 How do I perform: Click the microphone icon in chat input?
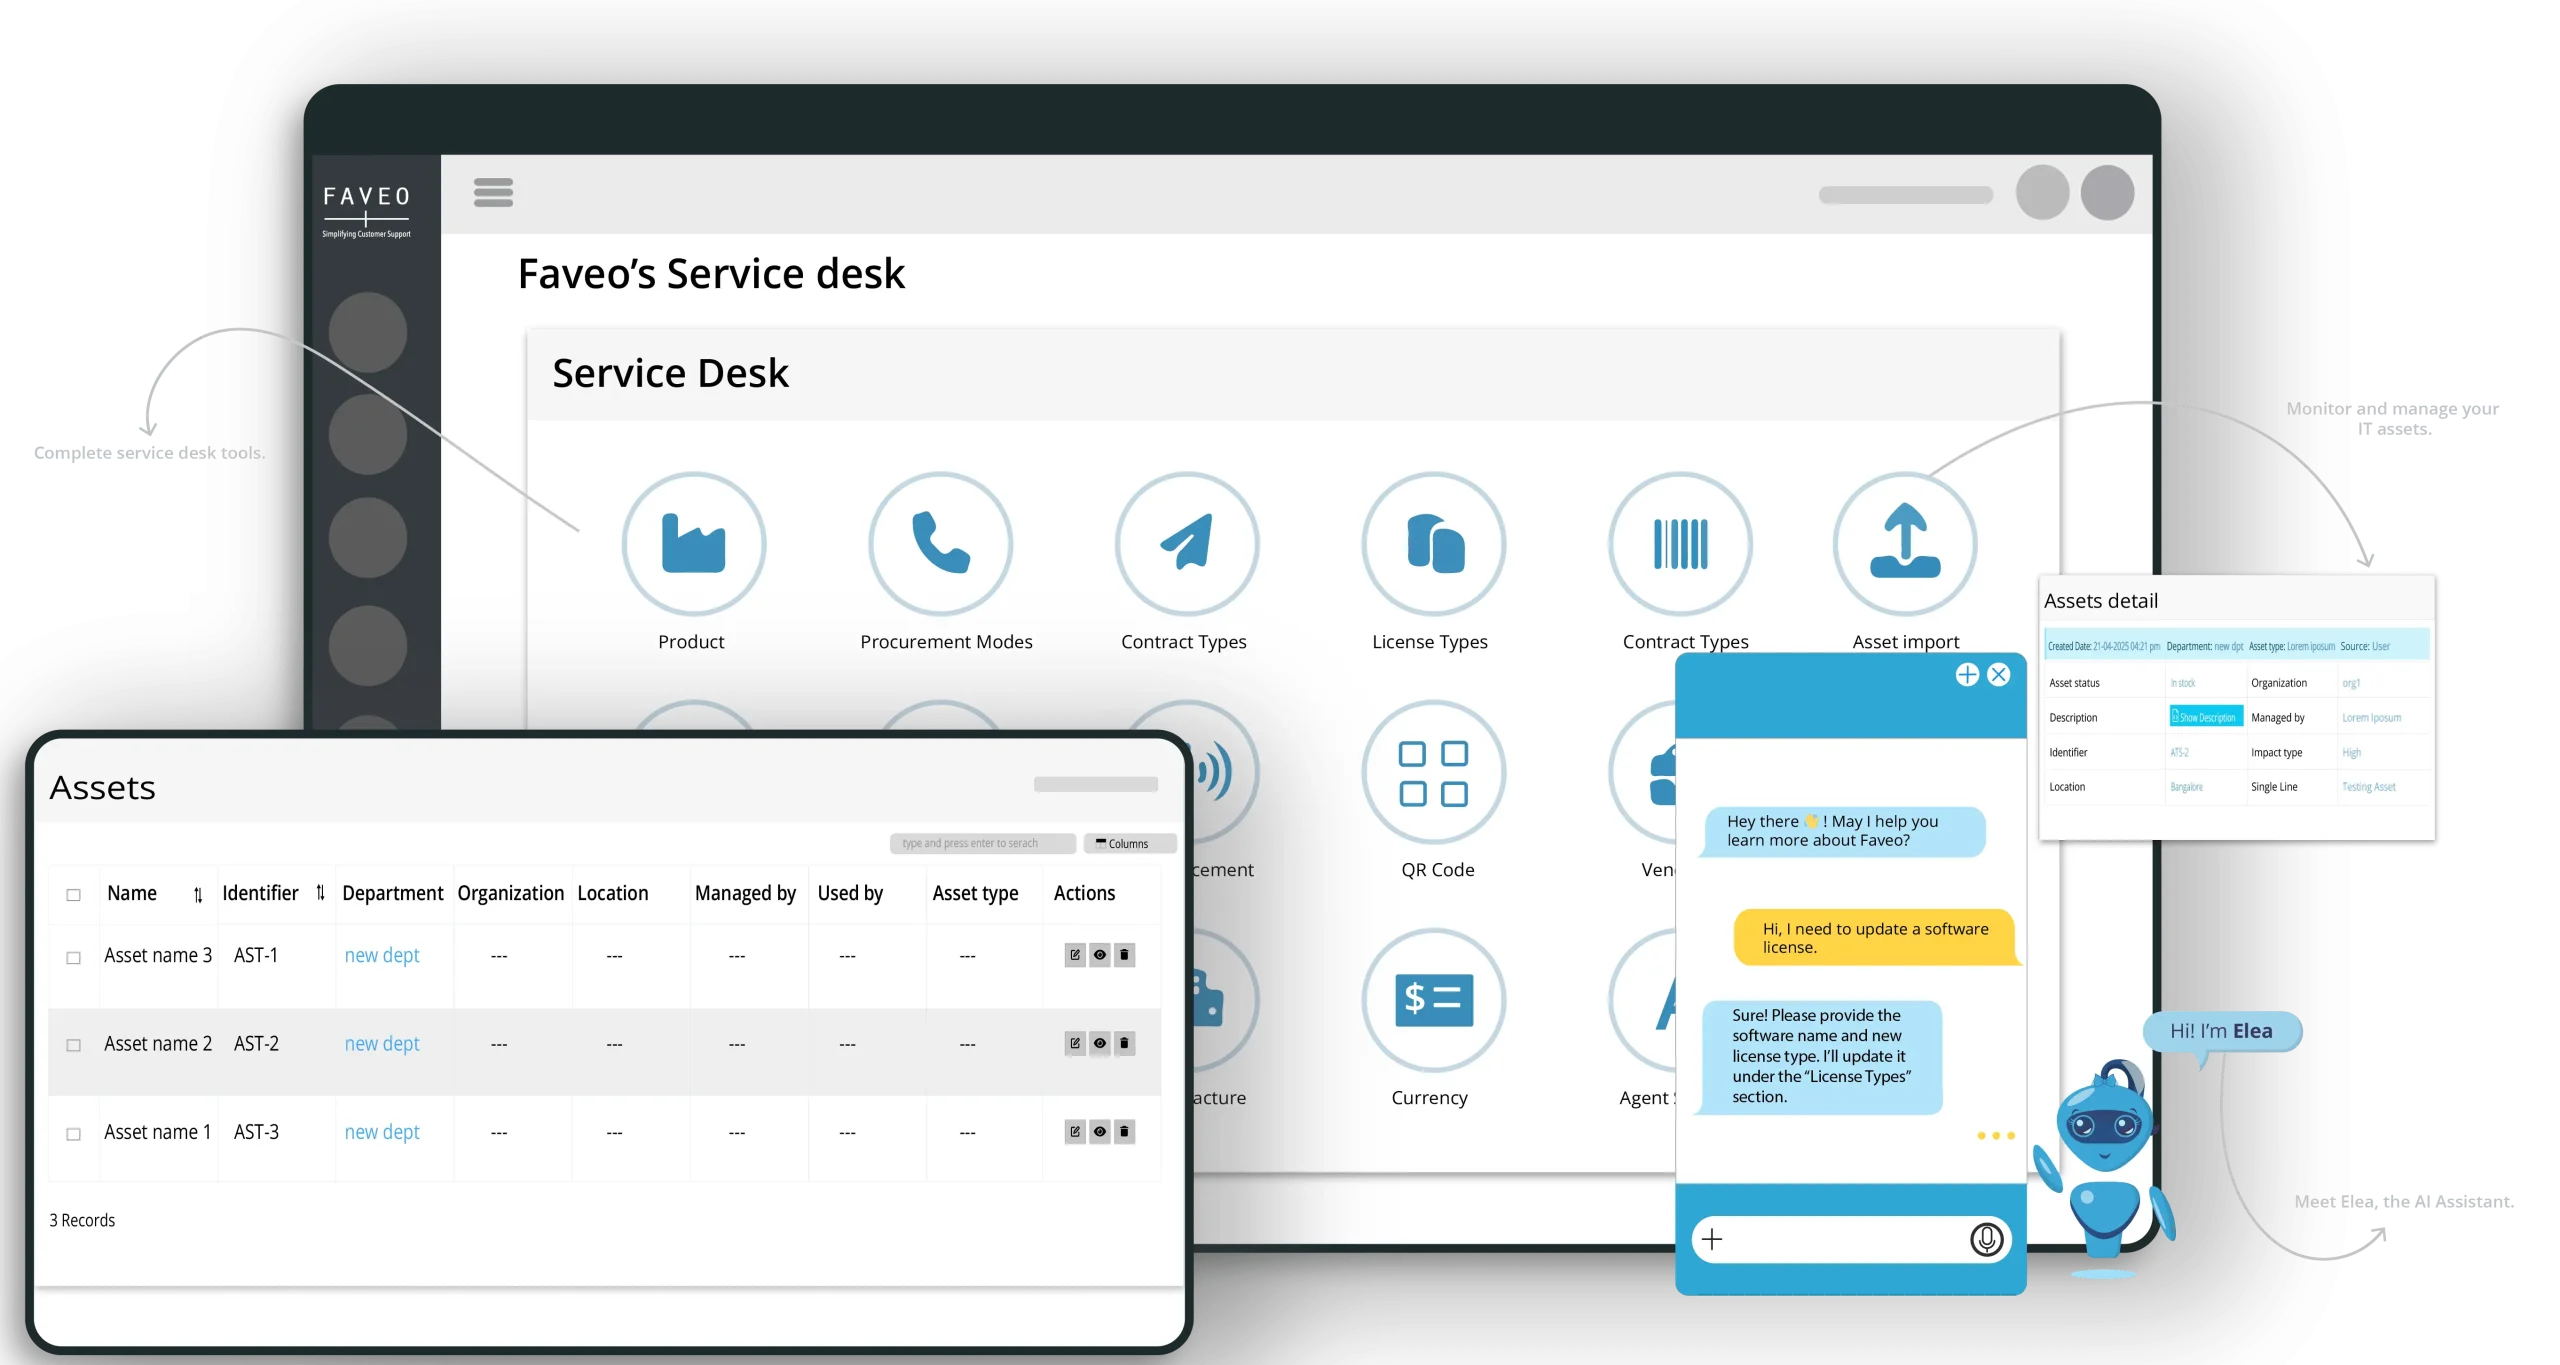pyautogui.click(x=1986, y=1240)
